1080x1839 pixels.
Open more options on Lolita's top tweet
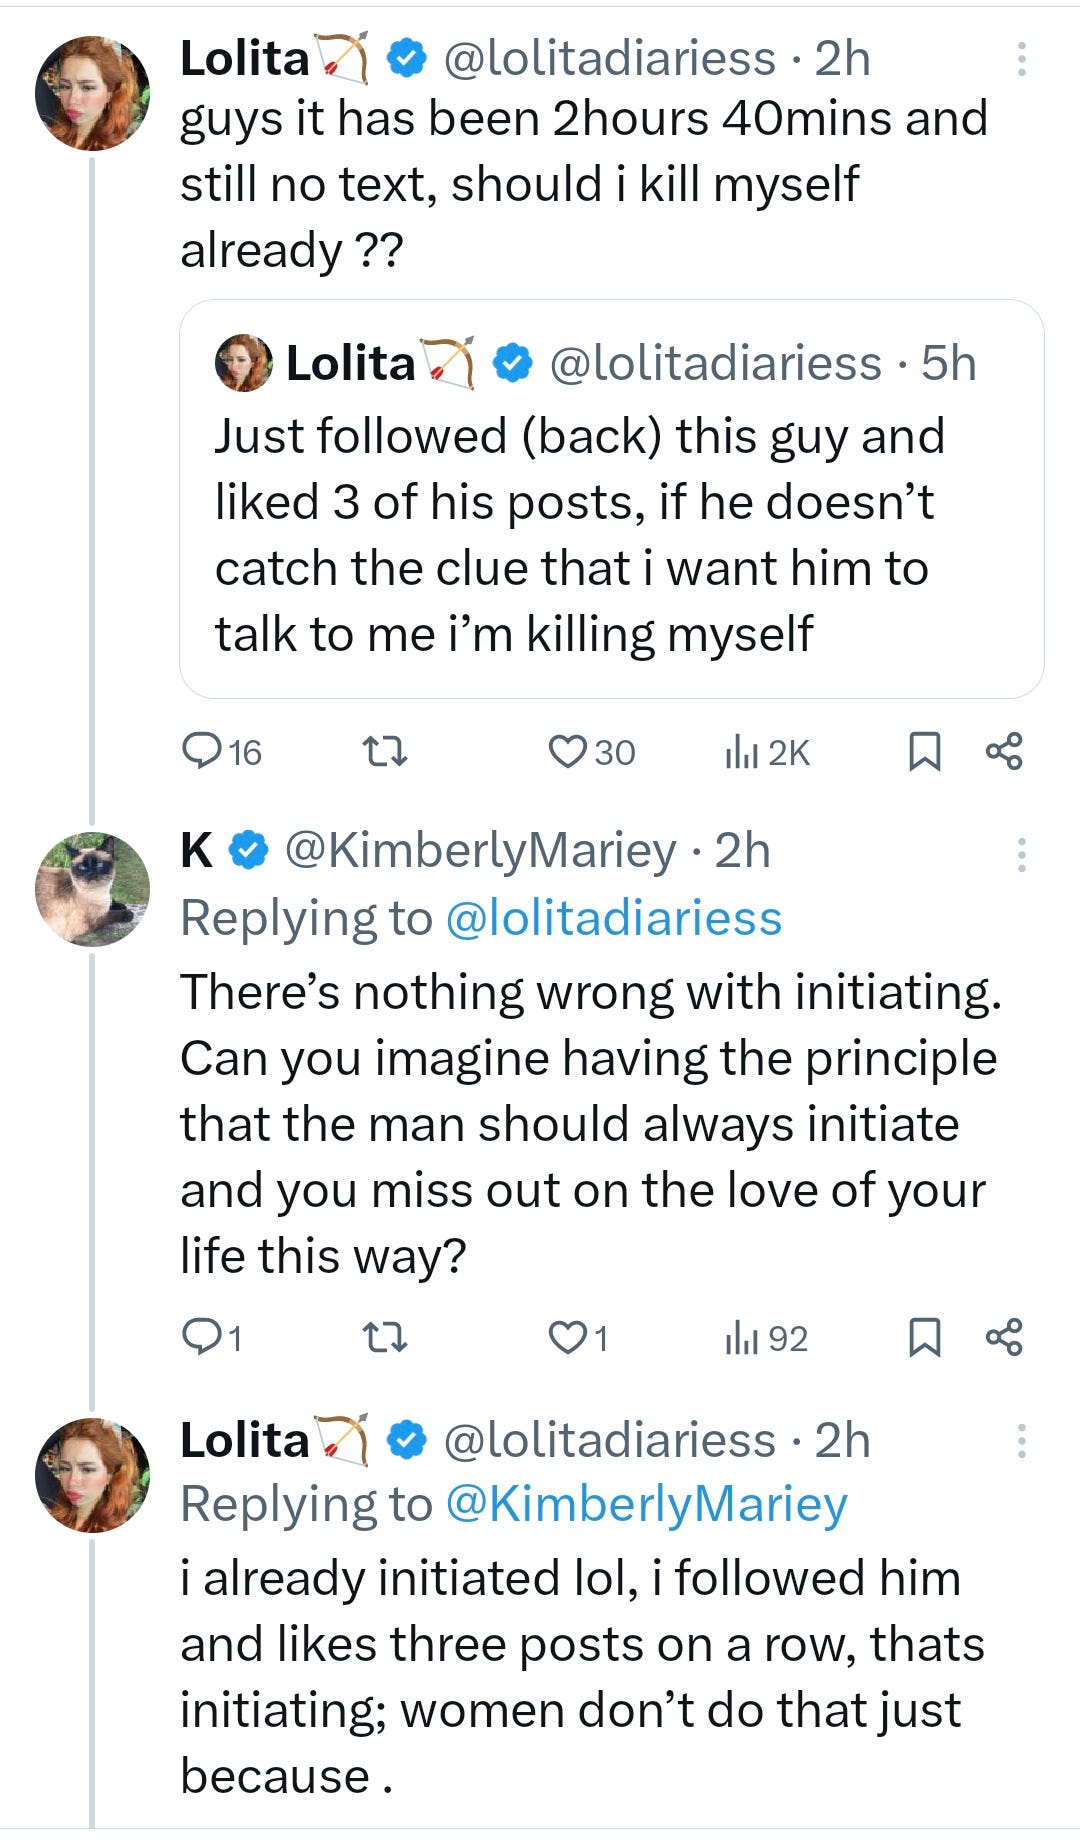tap(1021, 59)
